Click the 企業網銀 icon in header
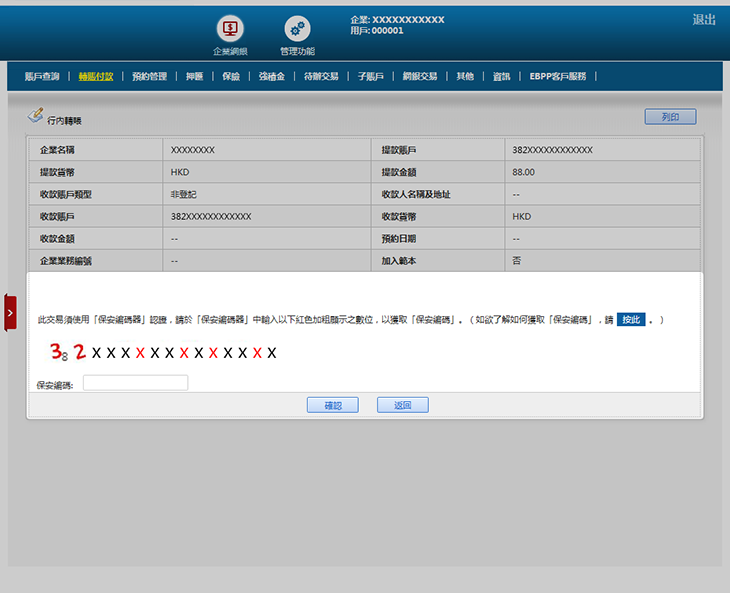Viewport: 730px width, 593px height. point(230,29)
